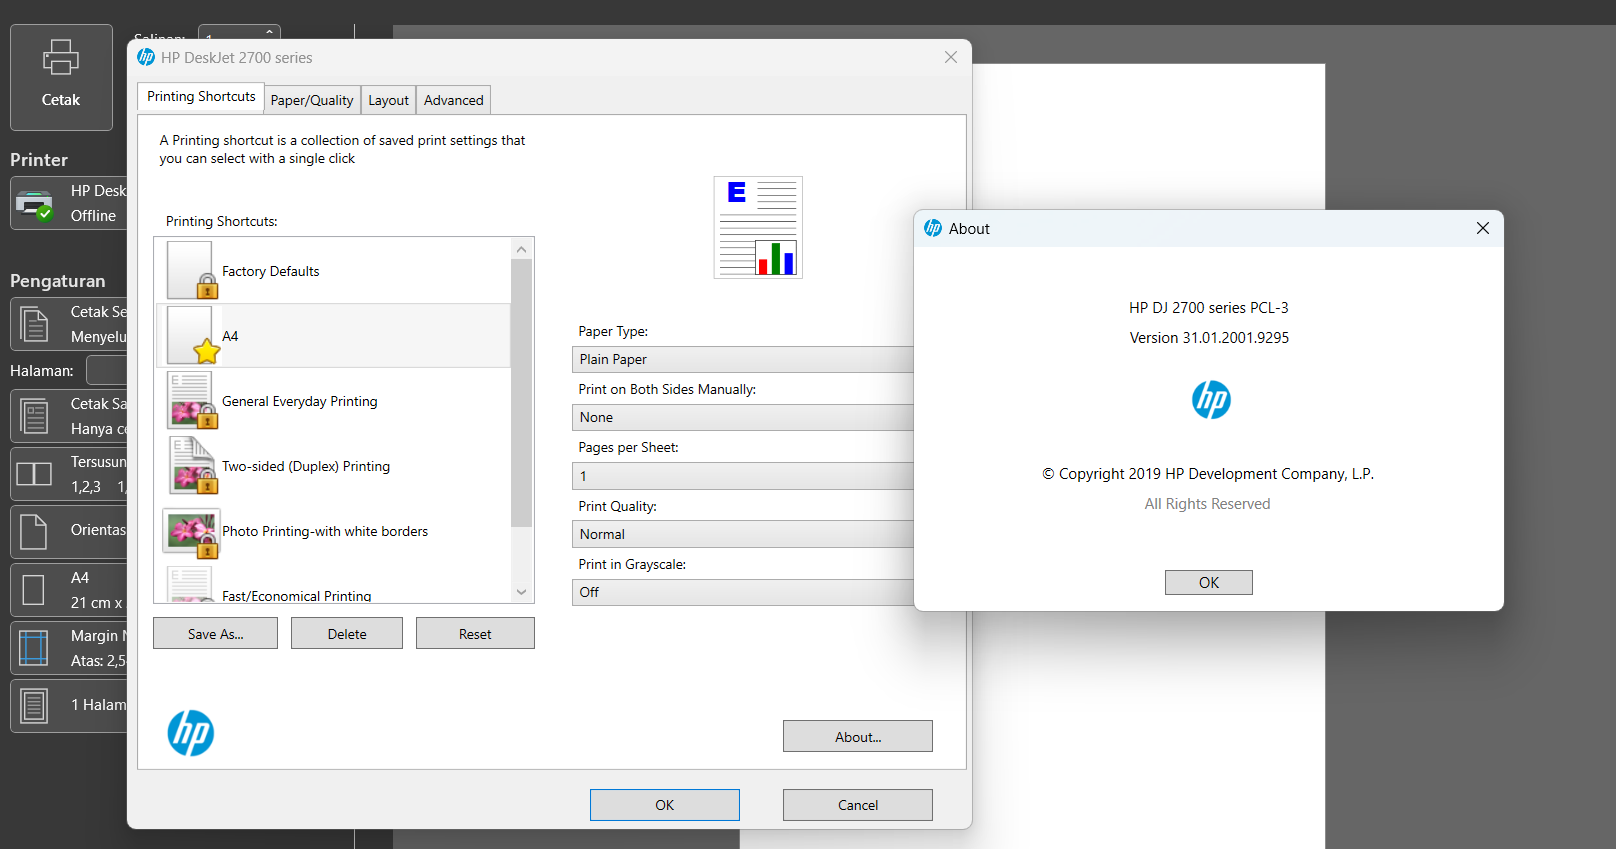Viewport: 1616px width, 849px height.
Task: Click the HP icon in About title bar
Action: click(x=933, y=228)
